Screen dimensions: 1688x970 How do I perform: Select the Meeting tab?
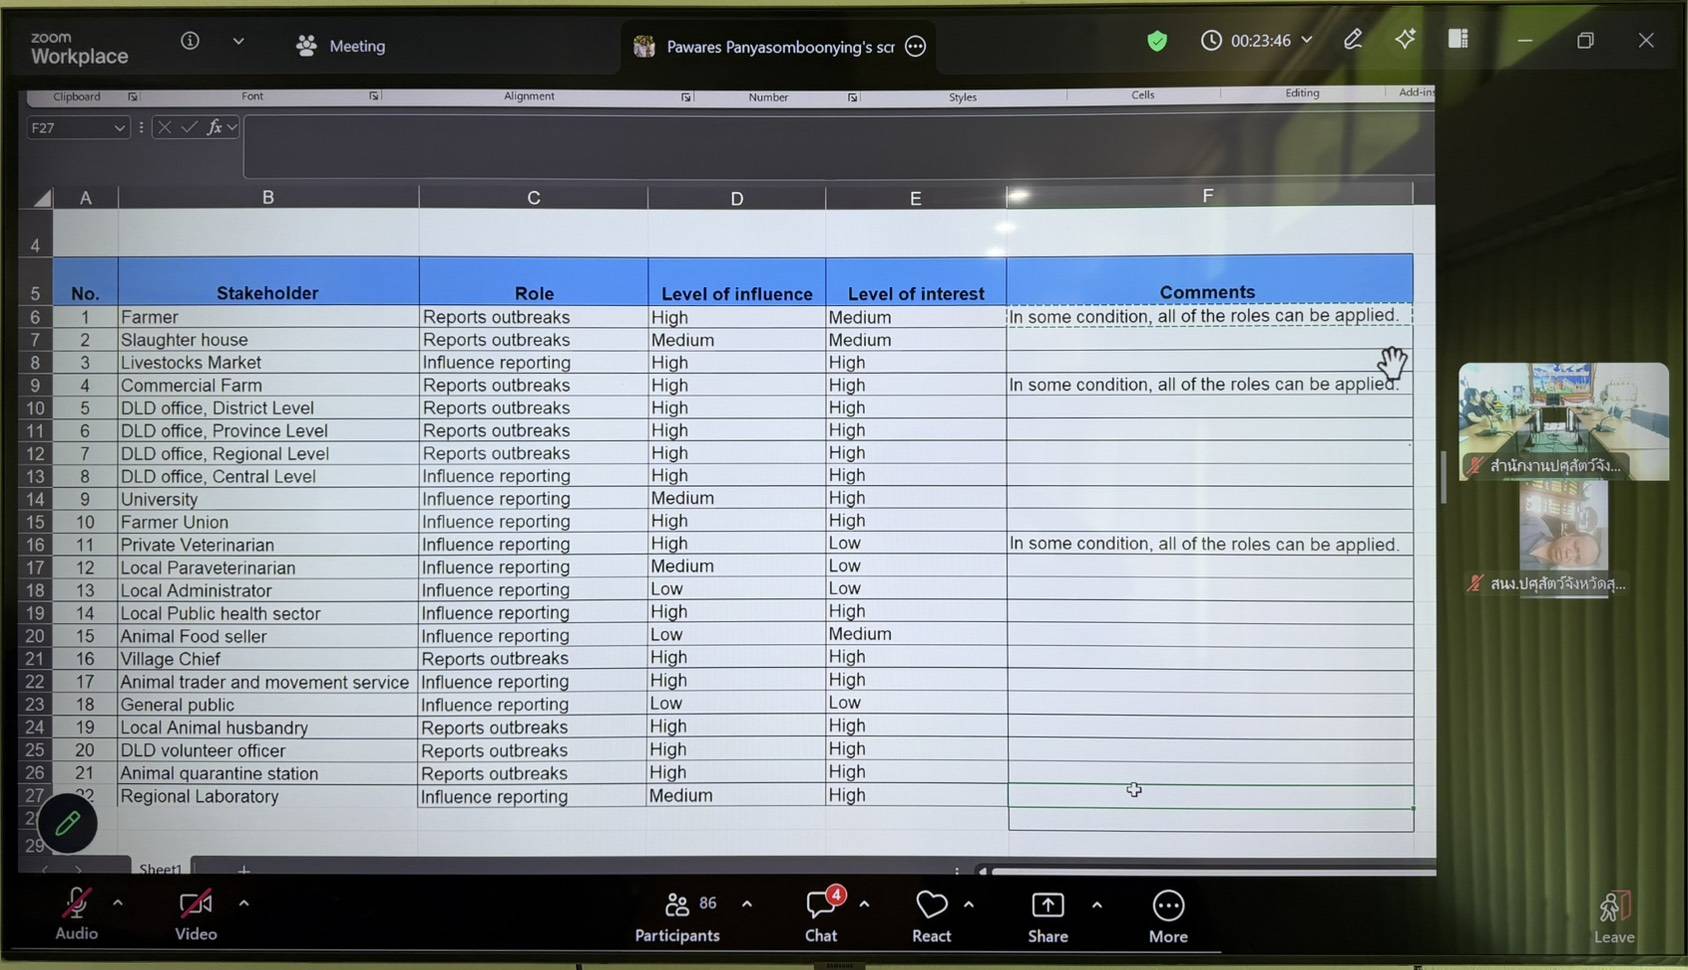pyautogui.click(x=341, y=46)
